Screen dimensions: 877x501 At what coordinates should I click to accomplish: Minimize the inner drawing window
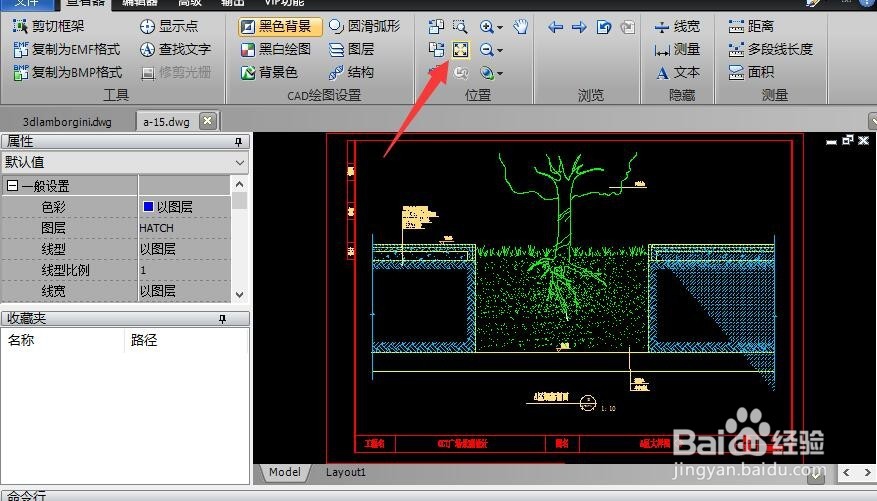(x=832, y=141)
